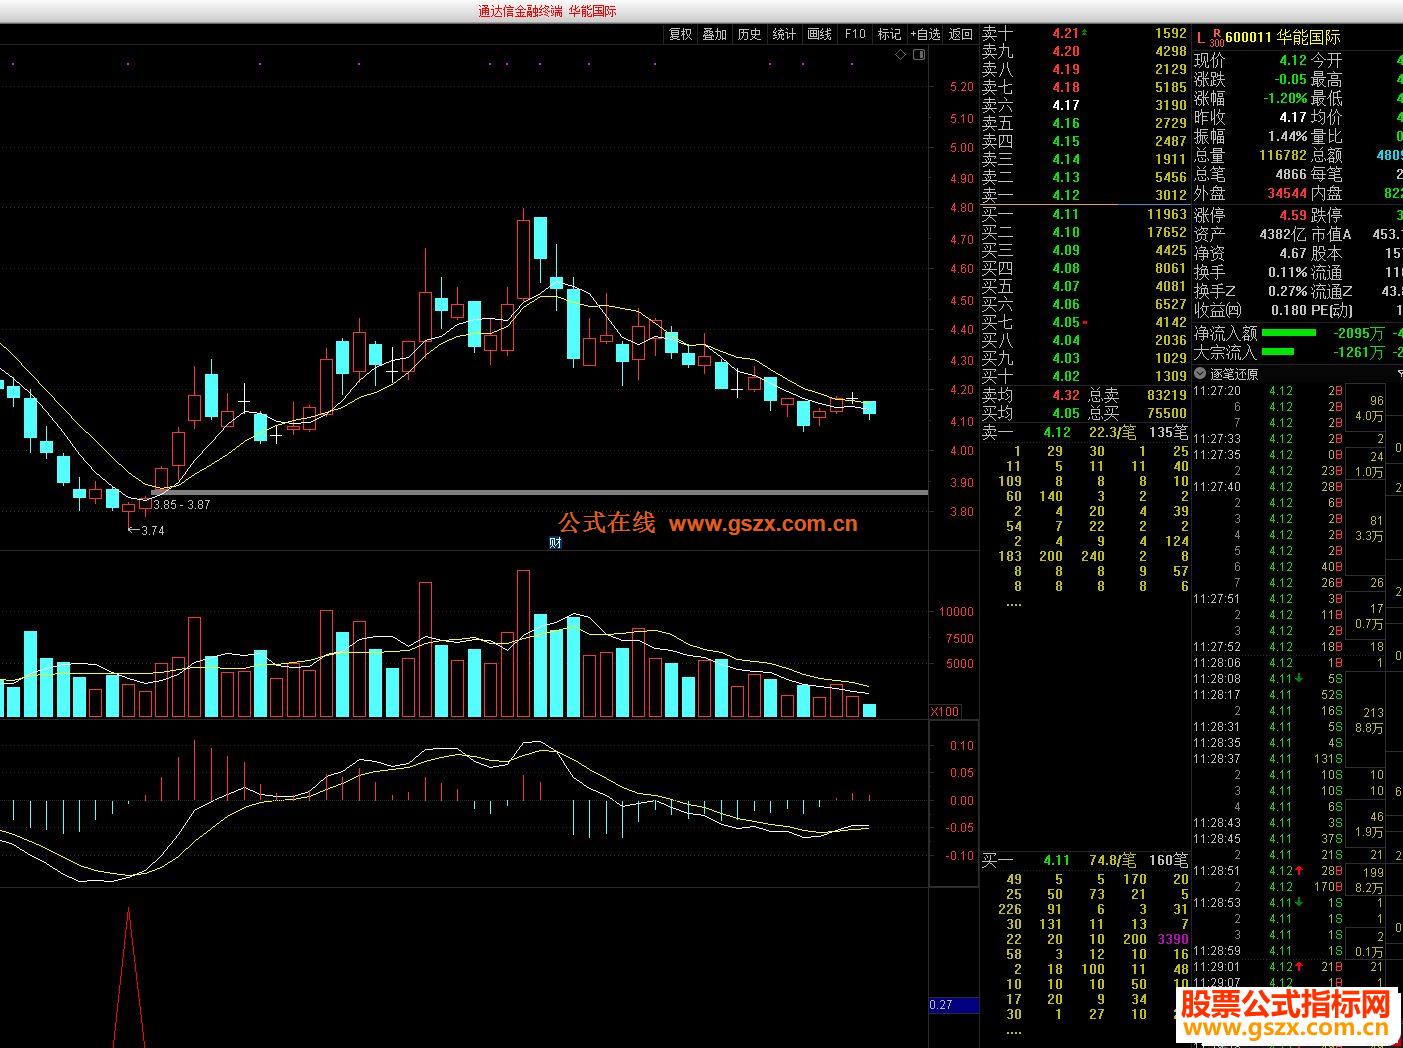1403x1048 pixels.
Task: Click the 3.85 - 3.87 support line label
Action: (182, 505)
